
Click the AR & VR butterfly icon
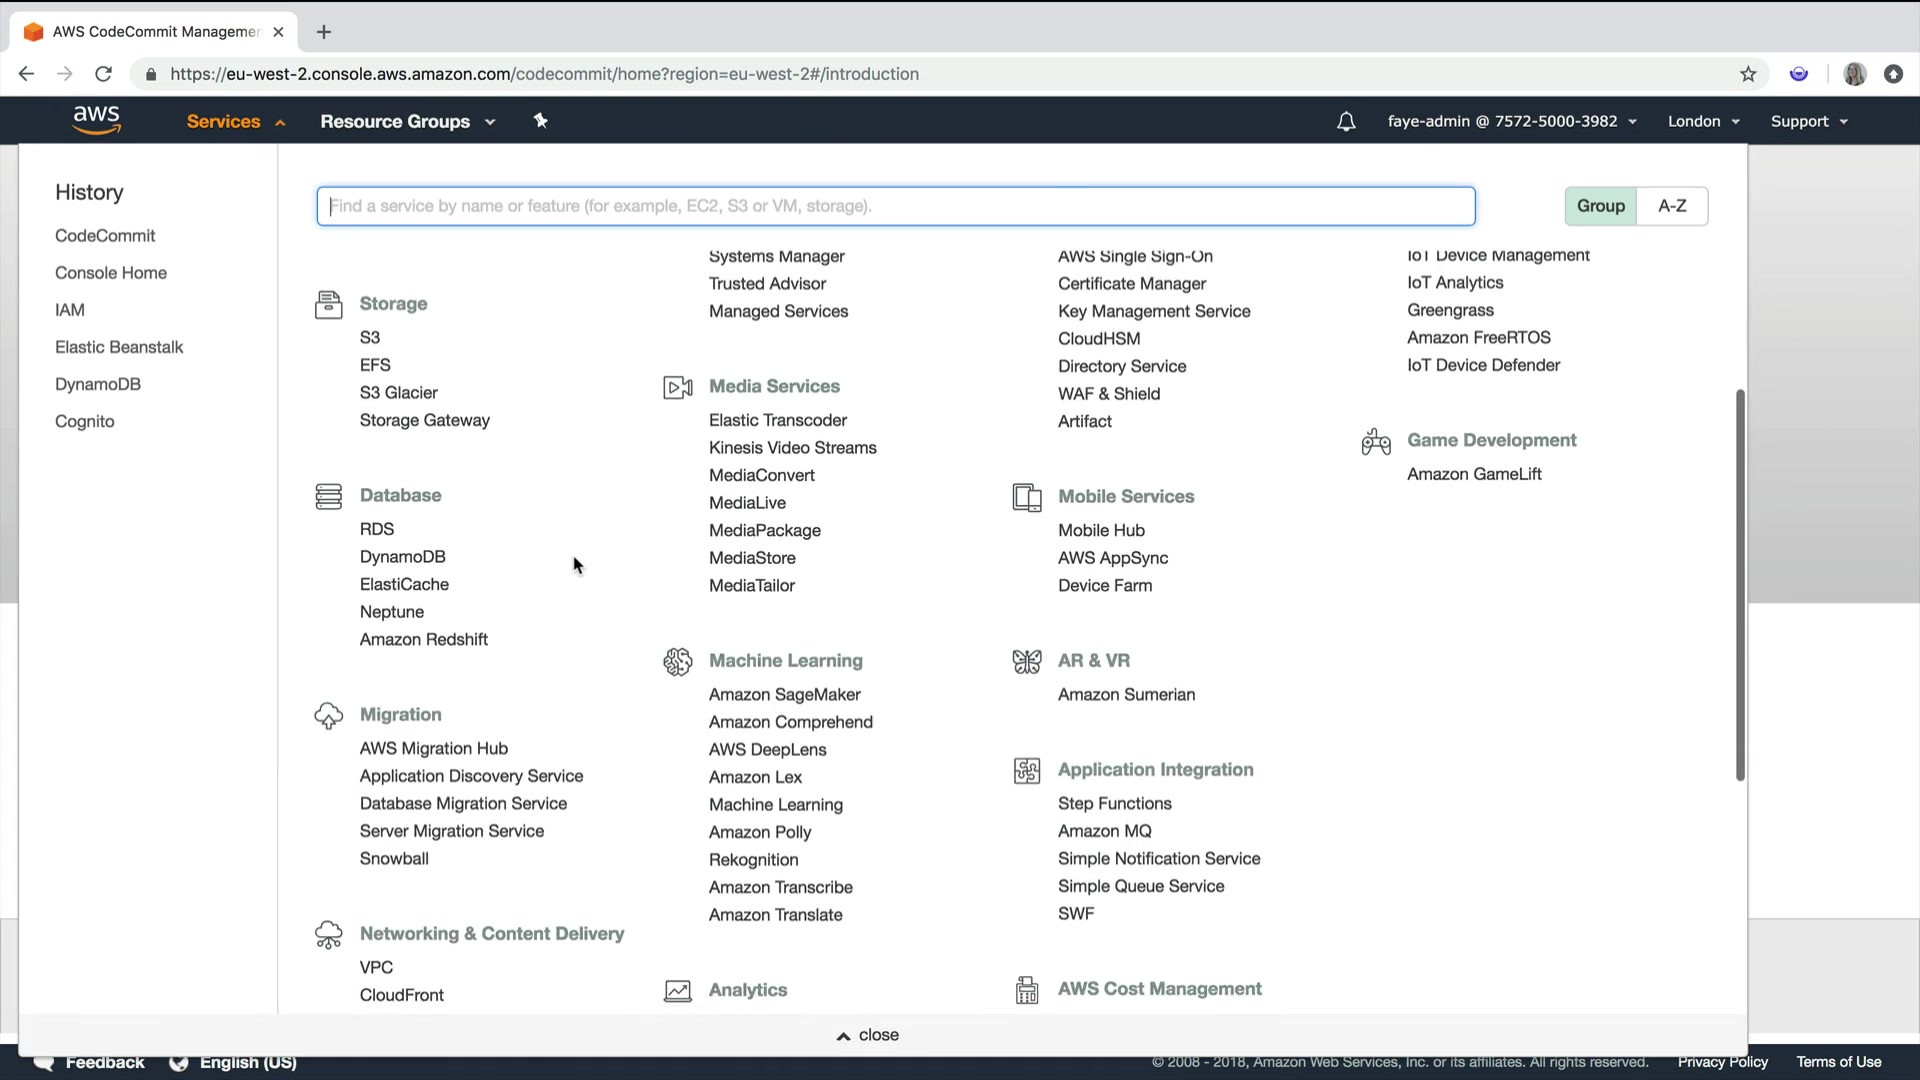[1026, 661]
